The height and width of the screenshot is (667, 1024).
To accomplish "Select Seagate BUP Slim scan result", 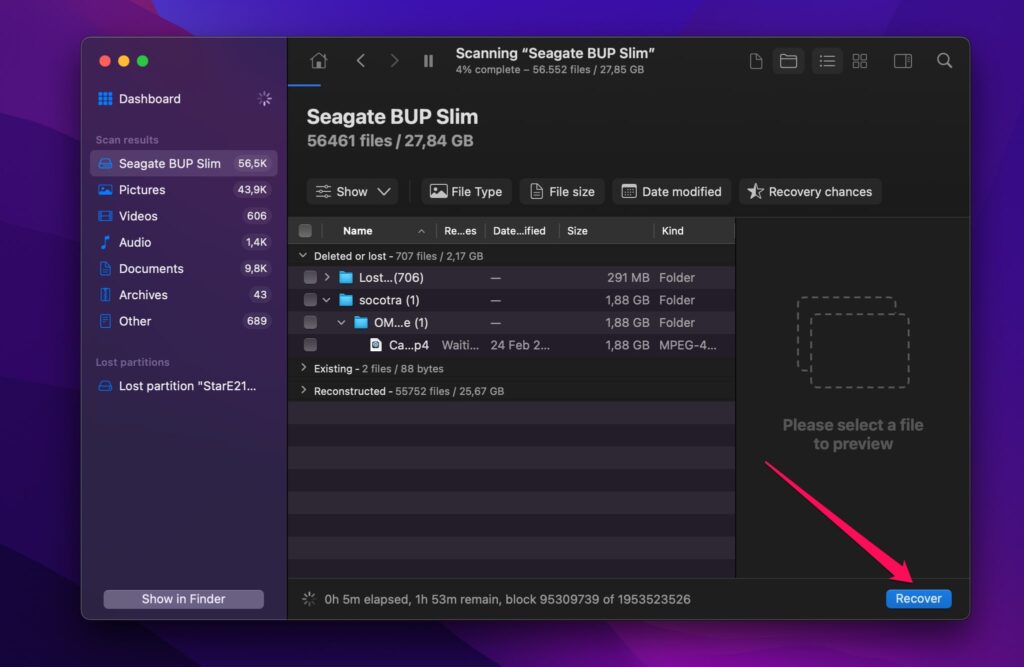I will [x=184, y=163].
